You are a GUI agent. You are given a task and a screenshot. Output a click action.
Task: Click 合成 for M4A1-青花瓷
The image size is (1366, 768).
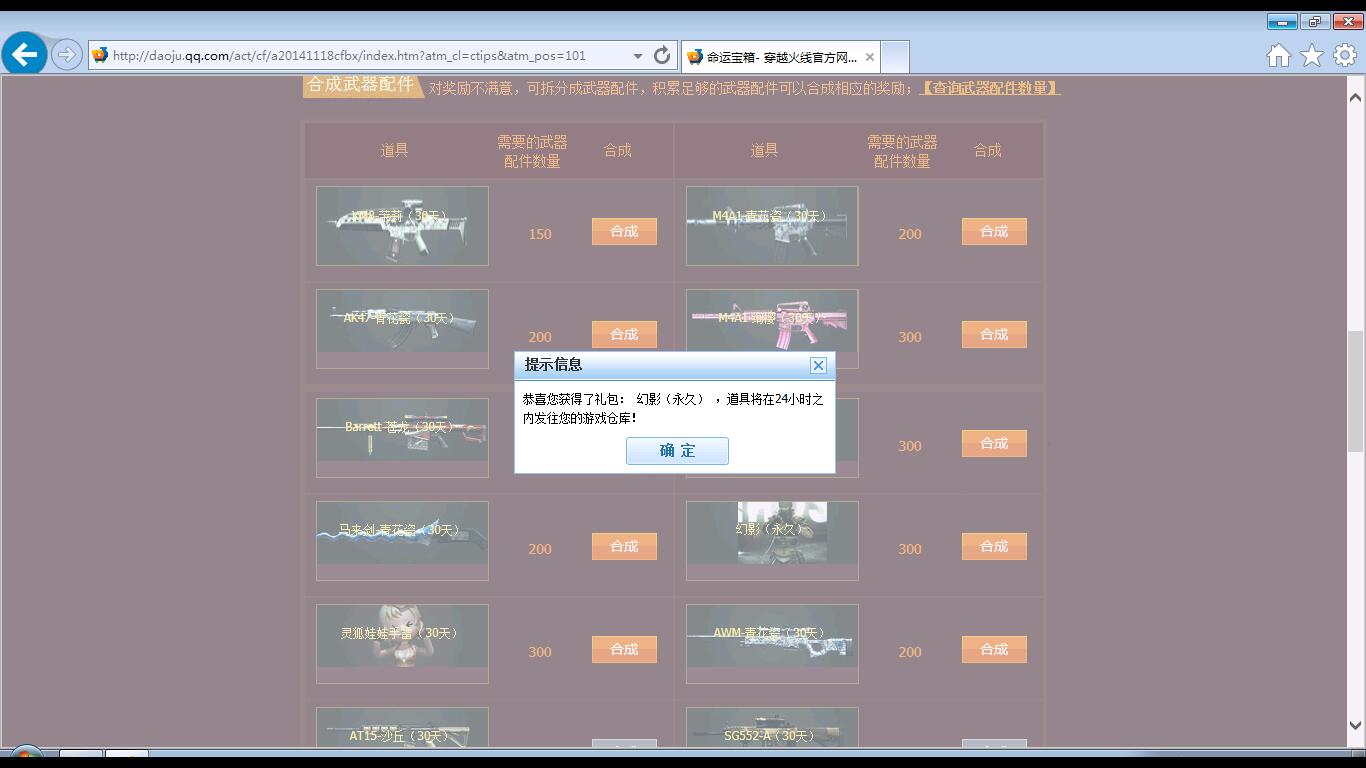coord(994,231)
